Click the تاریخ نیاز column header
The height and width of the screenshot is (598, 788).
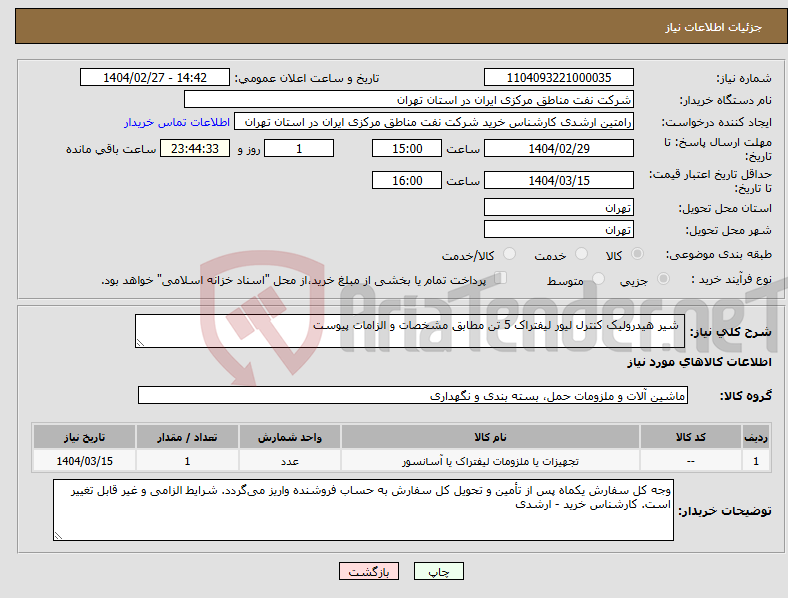tap(84, 437)
